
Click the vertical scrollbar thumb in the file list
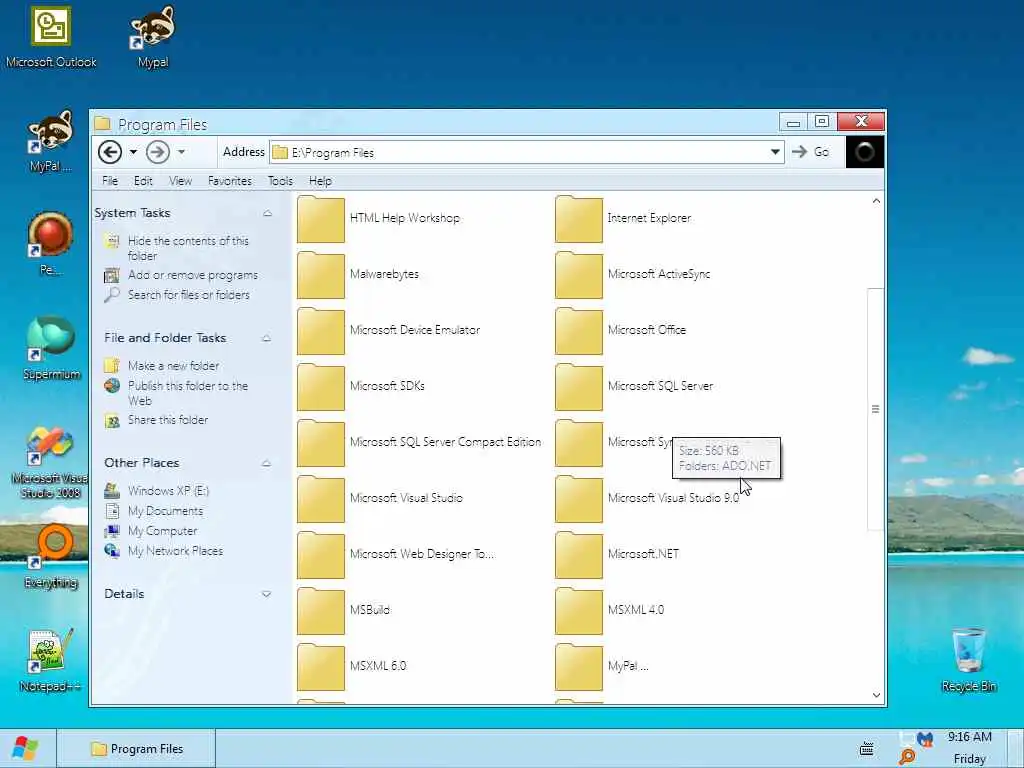tap(876, 409)
